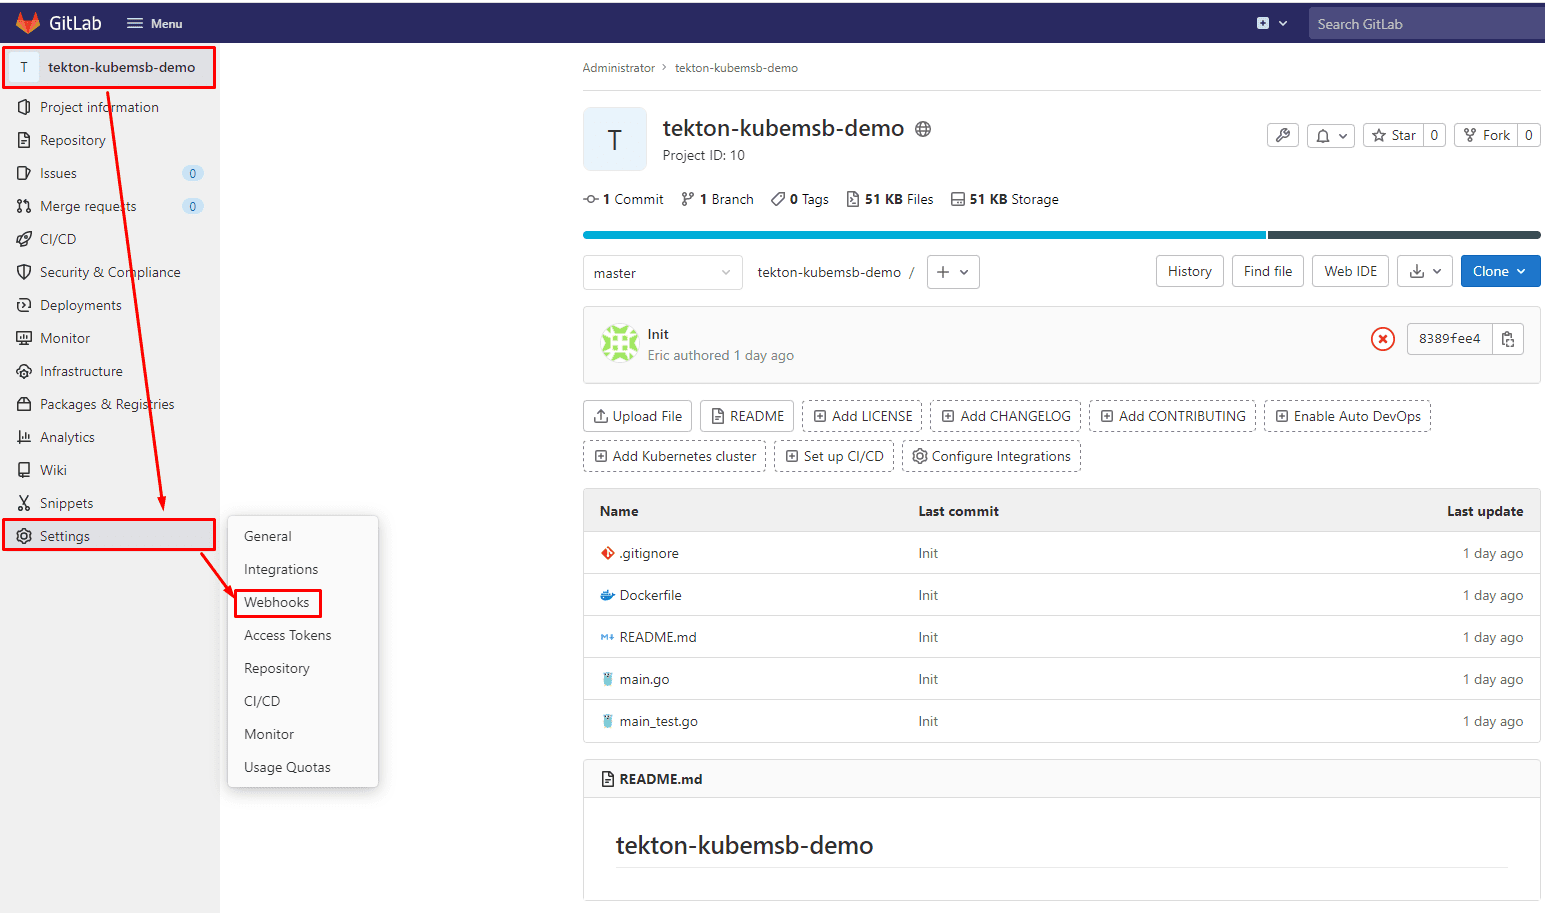Viewport: 1545px width, 913px height.
Task: Click the project T avatar in sidebar
Action: click(24, 67)
